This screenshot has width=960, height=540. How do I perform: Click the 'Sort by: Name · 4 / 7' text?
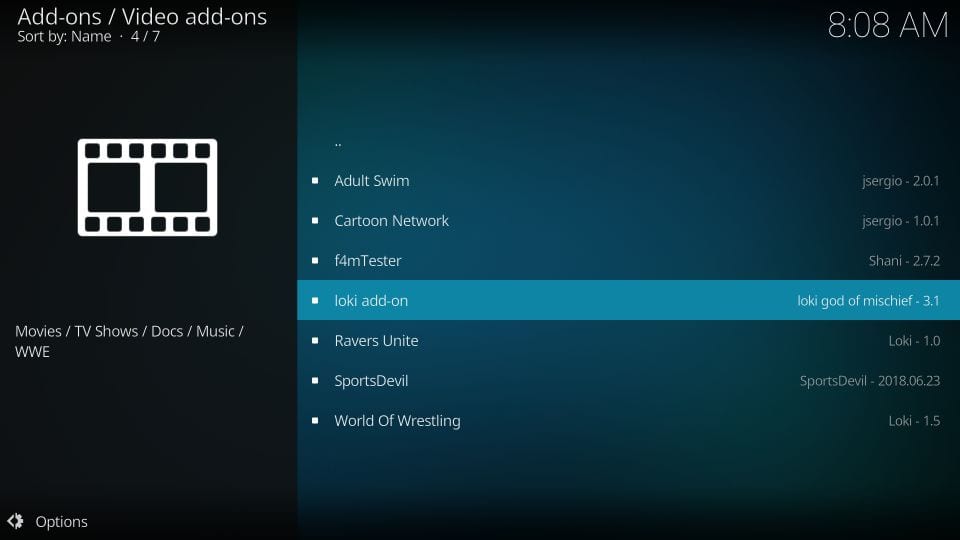pyautogui.click(x=89, y=37)
